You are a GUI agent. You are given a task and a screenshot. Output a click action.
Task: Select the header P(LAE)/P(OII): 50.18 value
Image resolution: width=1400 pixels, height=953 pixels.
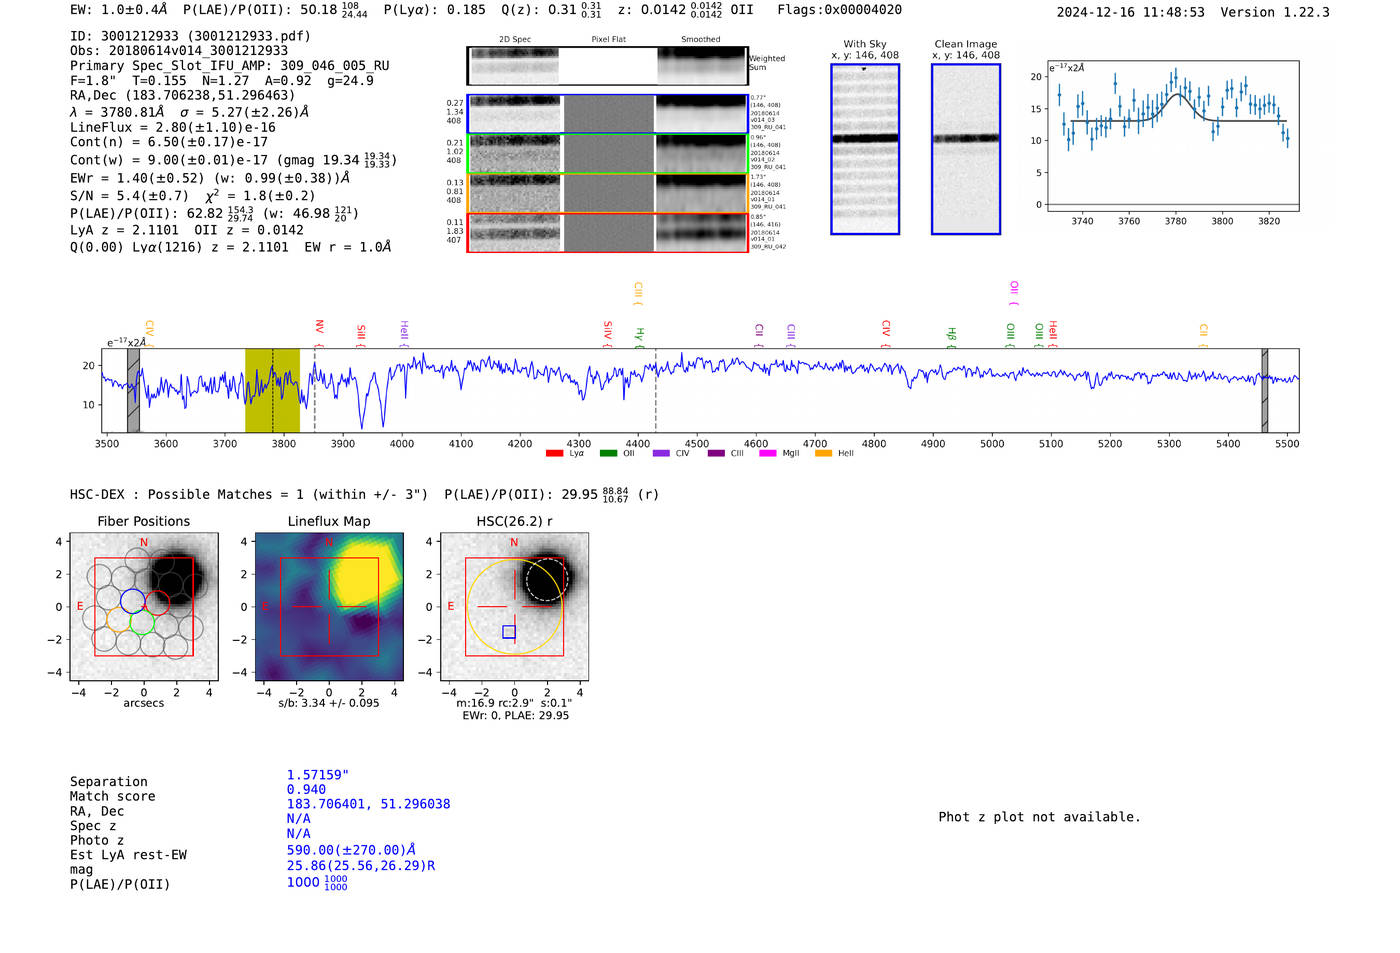275,10
